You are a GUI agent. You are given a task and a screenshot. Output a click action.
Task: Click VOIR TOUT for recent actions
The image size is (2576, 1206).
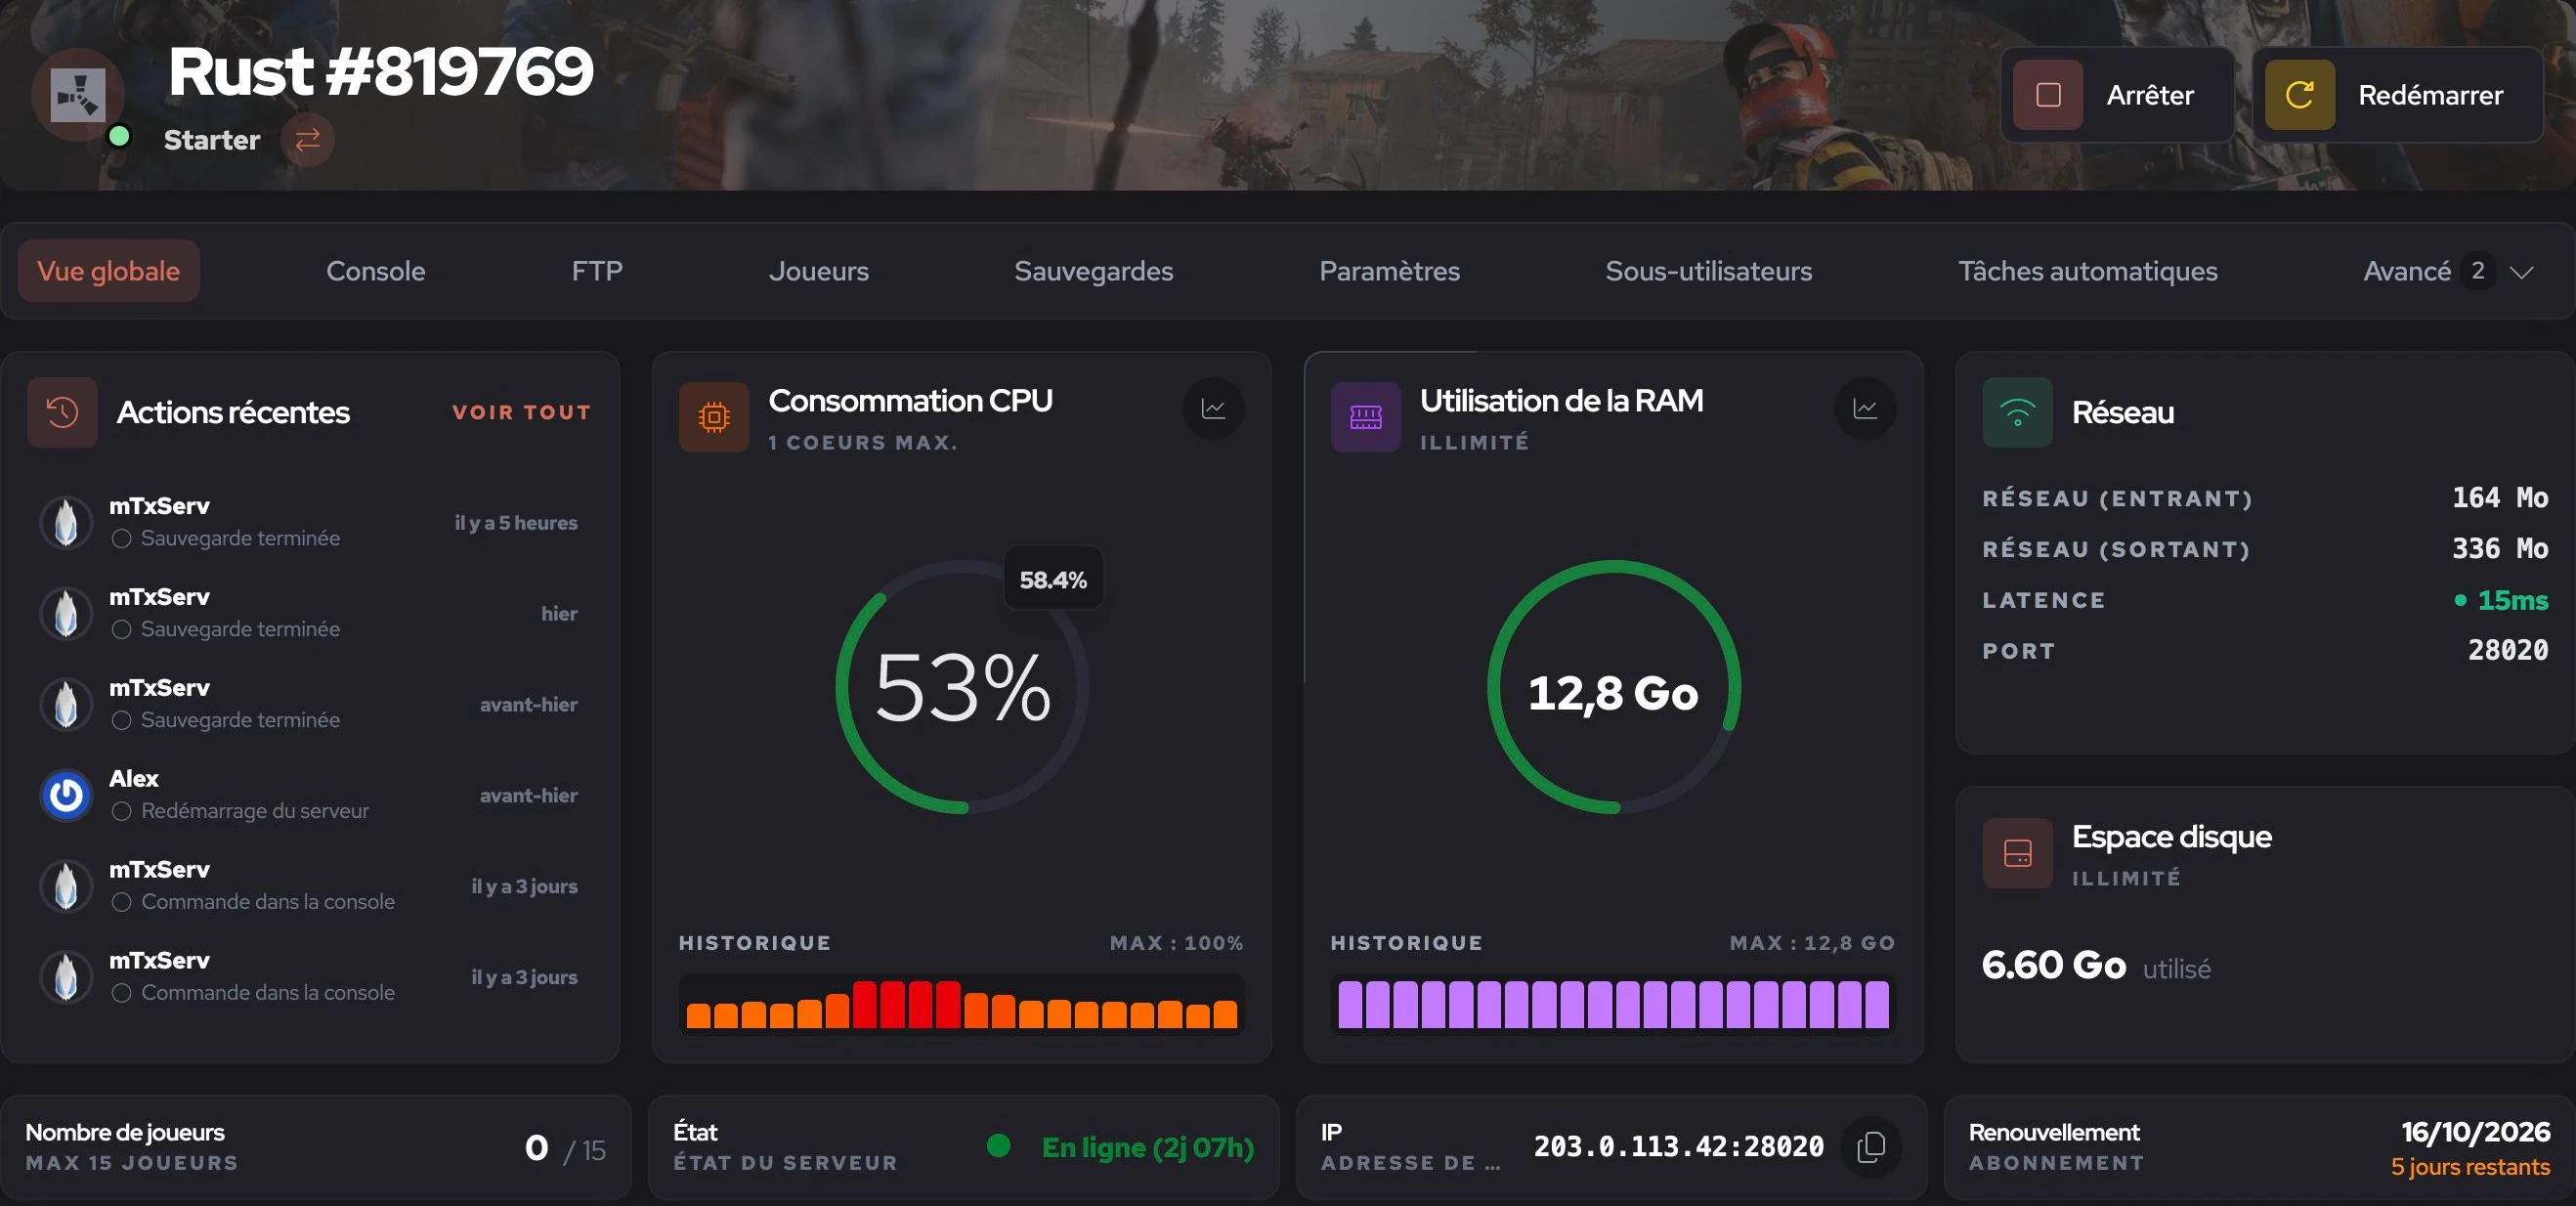522,412
